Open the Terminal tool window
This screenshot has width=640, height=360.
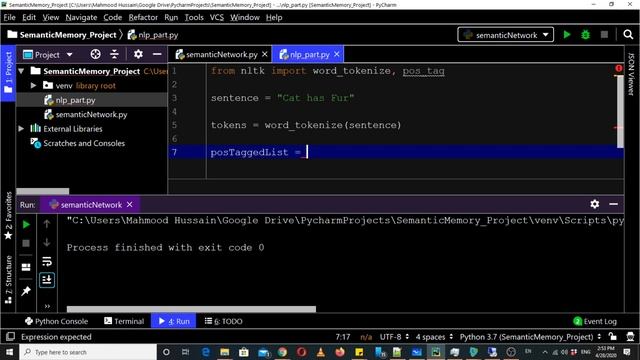[124, 321]
